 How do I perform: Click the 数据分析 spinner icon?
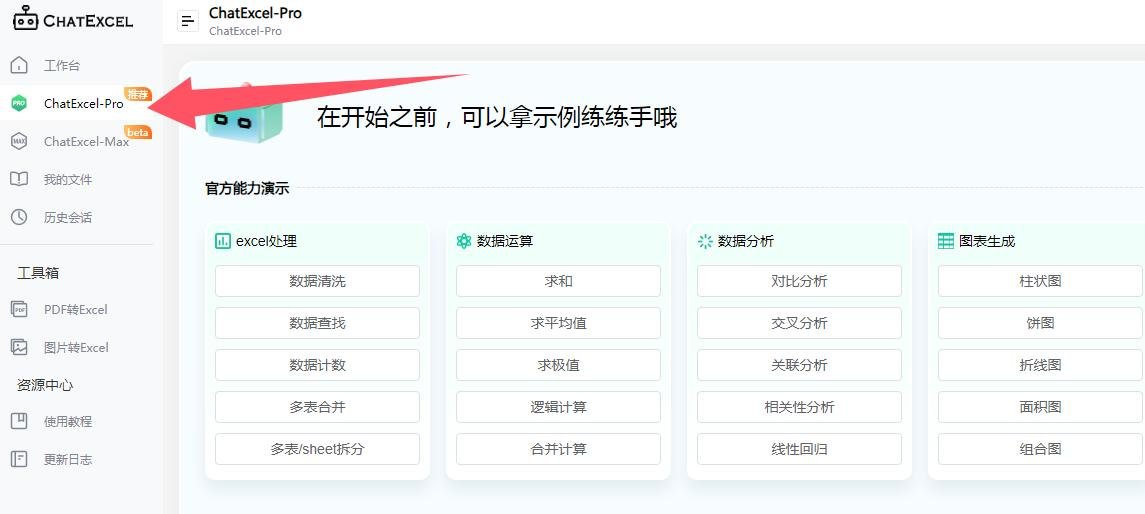click(x=705, y=241)
